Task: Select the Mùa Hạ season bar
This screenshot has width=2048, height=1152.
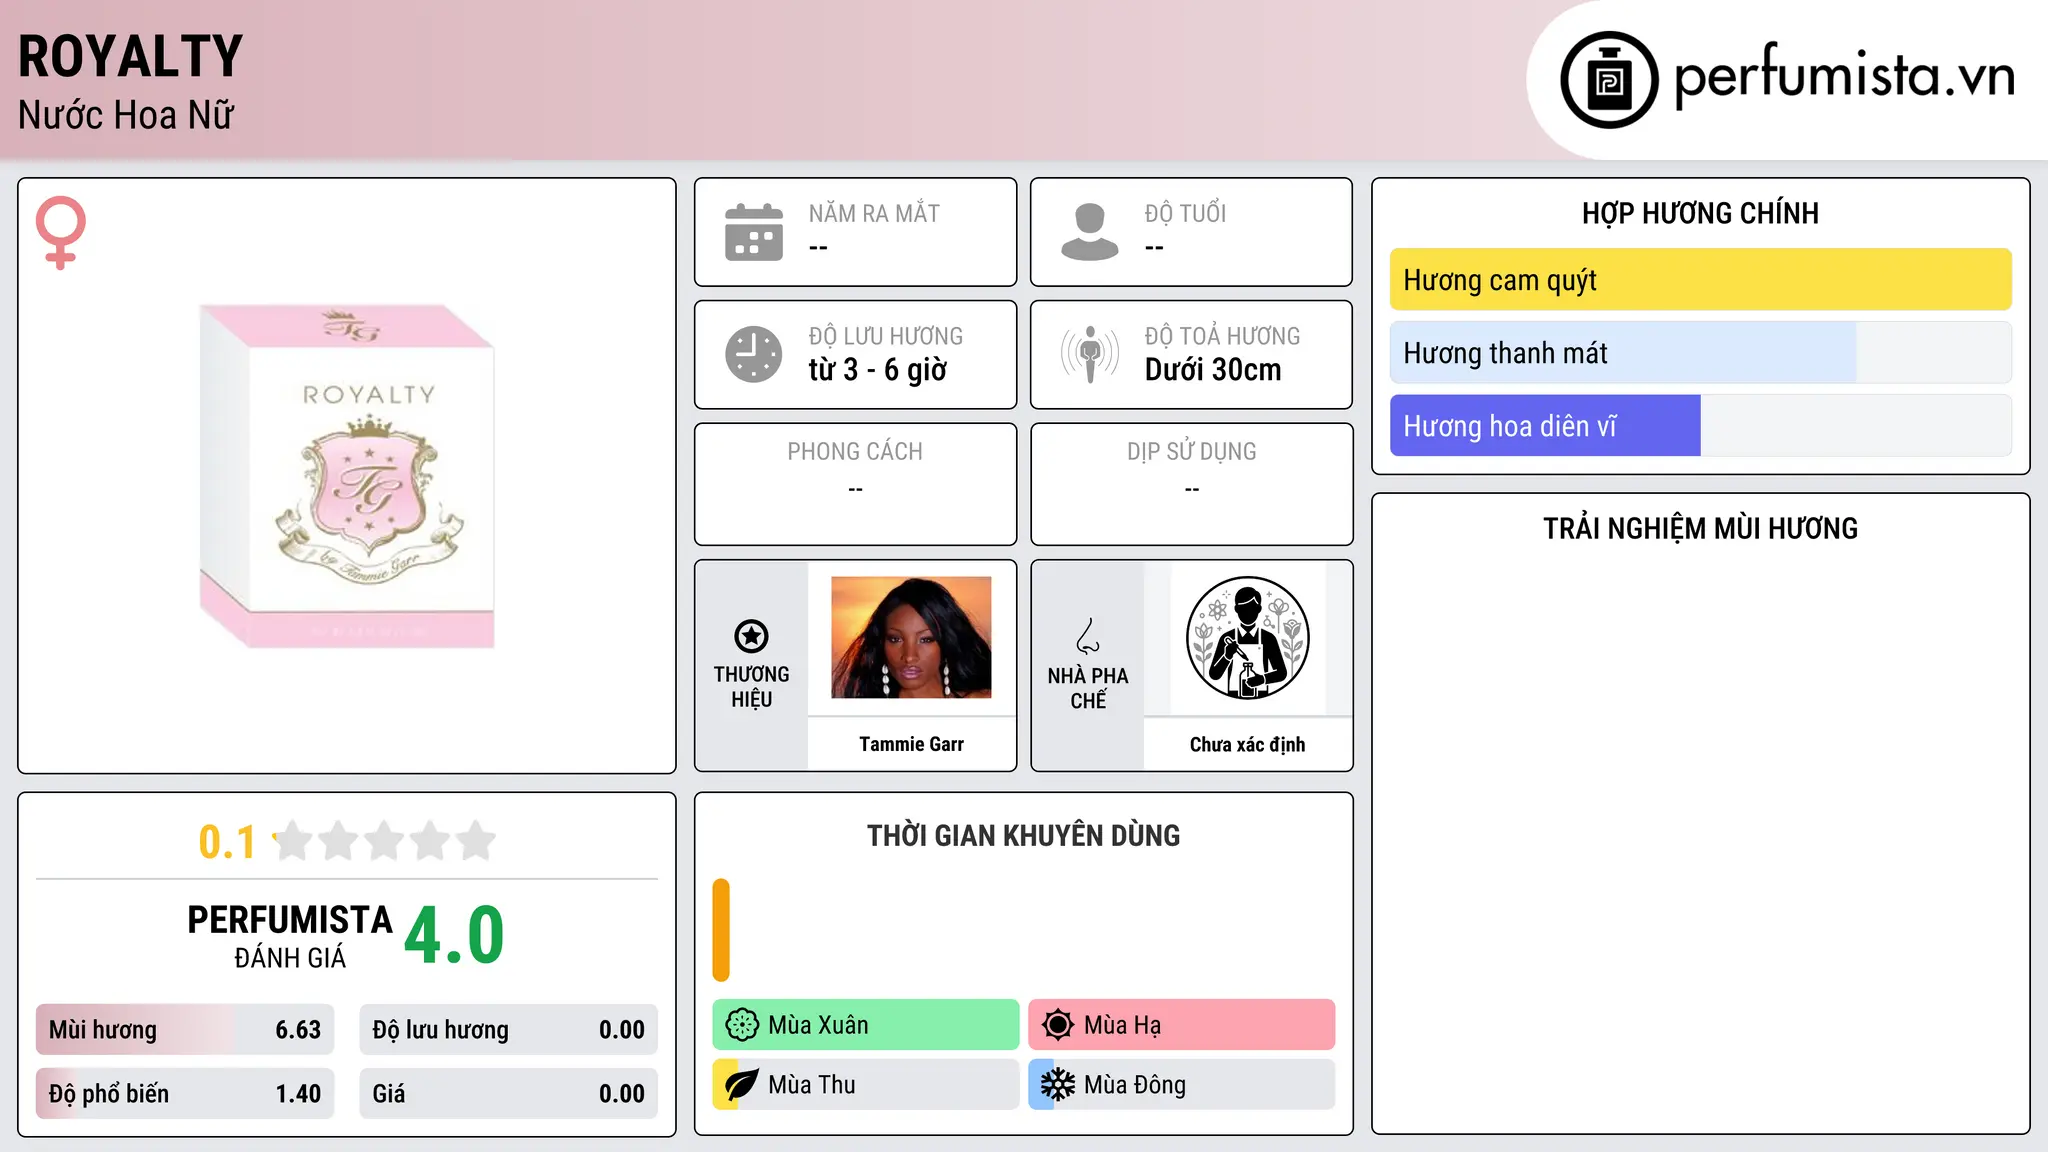Action: coord(1182,1025)
